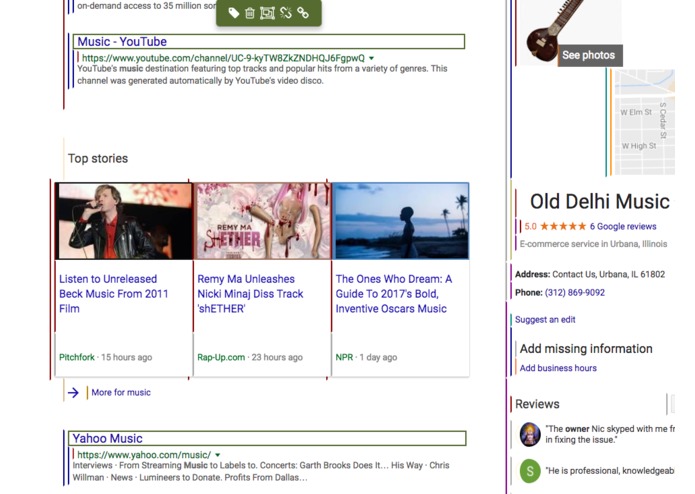Click the yahoo.com/music URL

click(144, 455)
